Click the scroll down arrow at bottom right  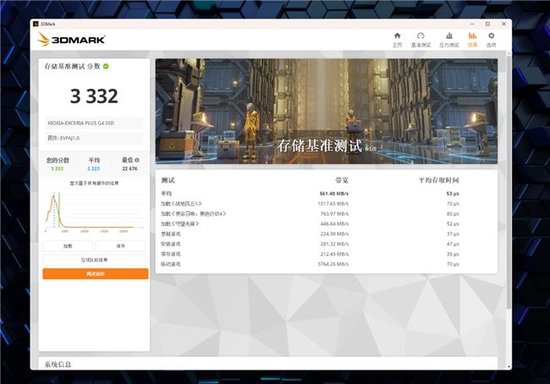[509, 366]
